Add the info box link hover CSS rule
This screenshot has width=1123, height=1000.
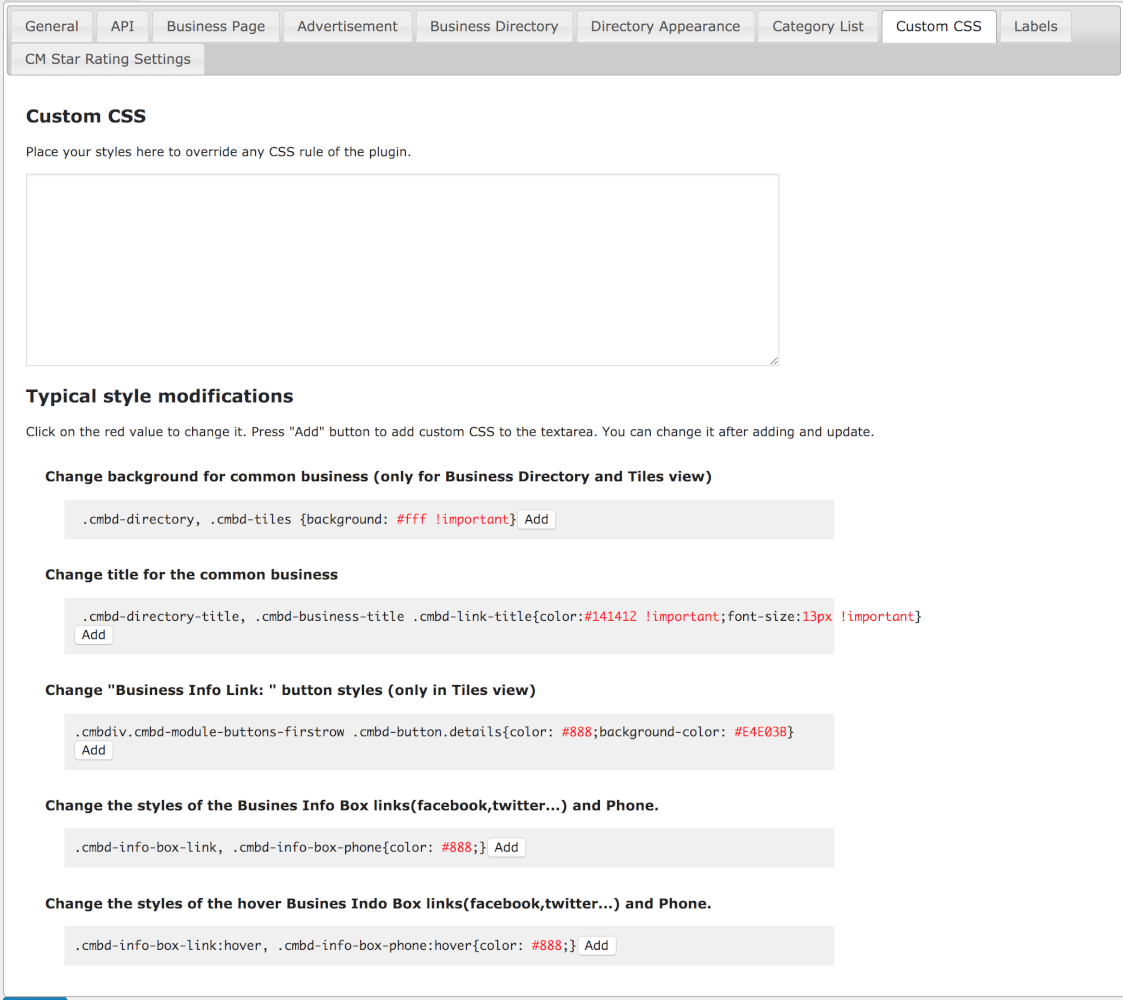[596, 945]
